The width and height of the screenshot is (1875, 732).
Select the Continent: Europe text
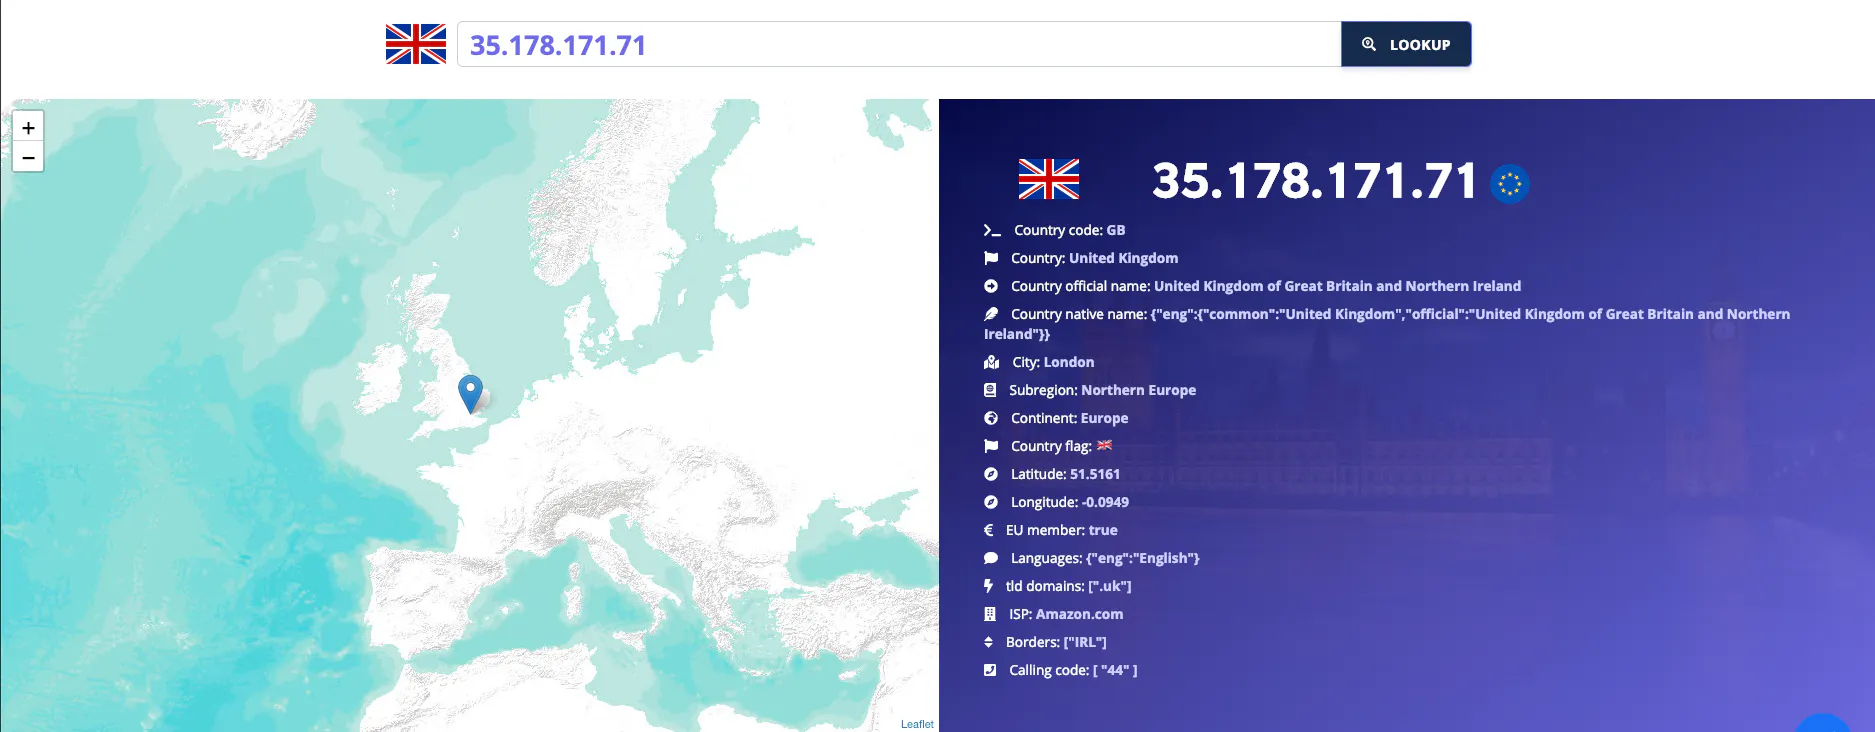(x=1070, y=418)
